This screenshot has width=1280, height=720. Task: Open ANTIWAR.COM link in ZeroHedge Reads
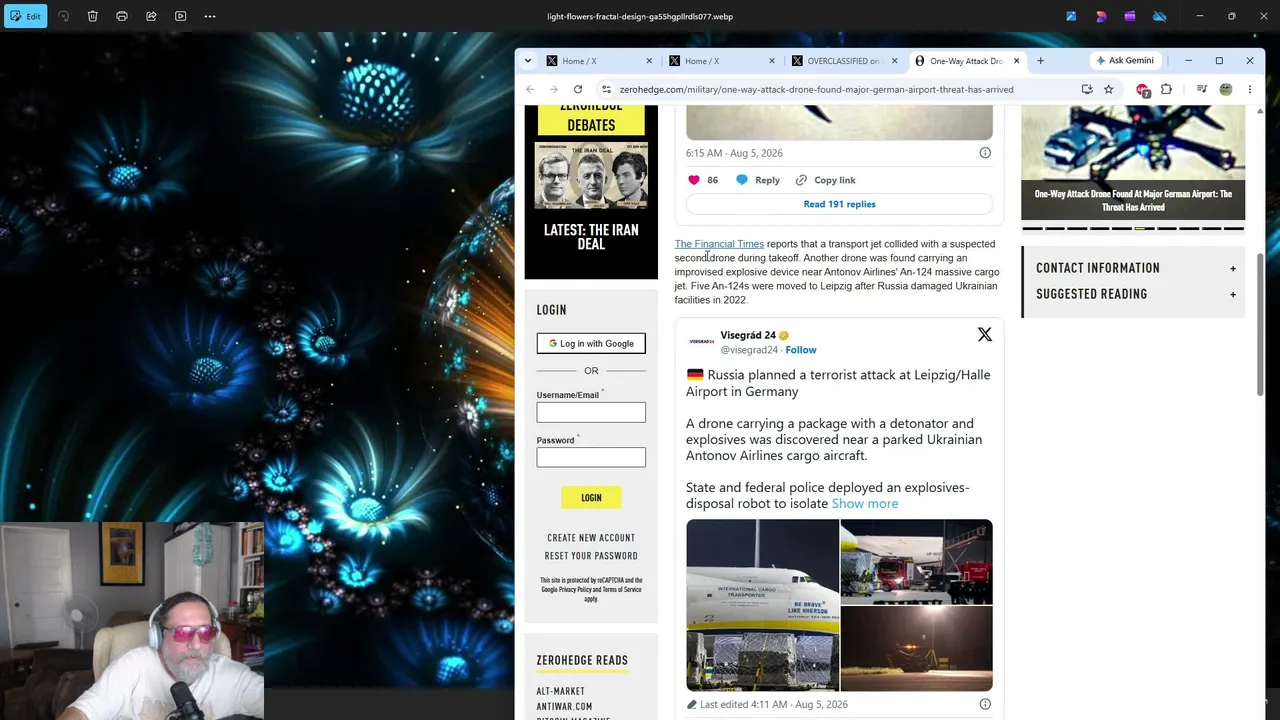tap(564, 706)
